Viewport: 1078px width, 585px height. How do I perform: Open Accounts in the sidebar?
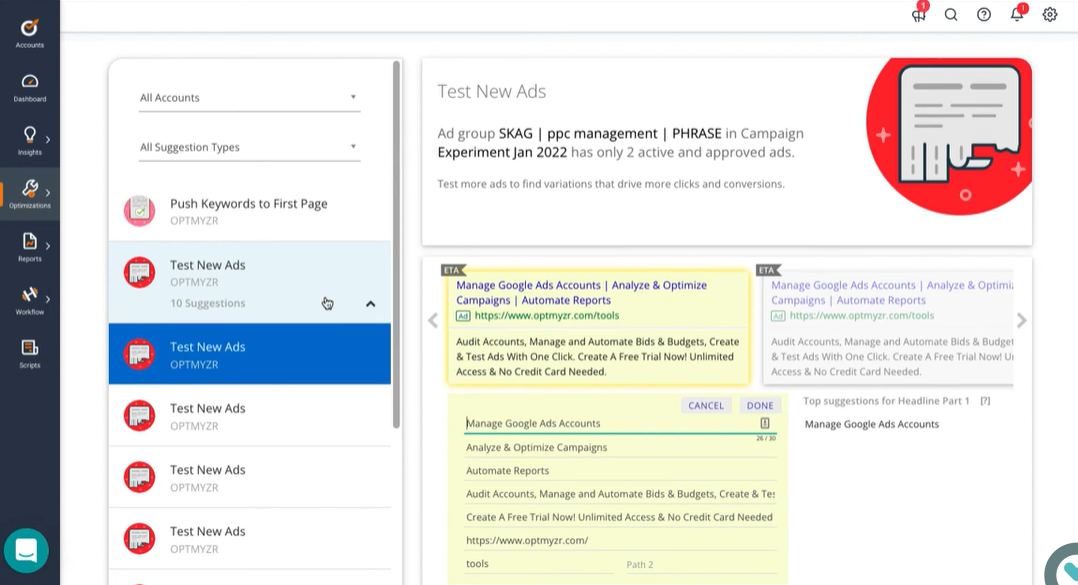point(30,33)
